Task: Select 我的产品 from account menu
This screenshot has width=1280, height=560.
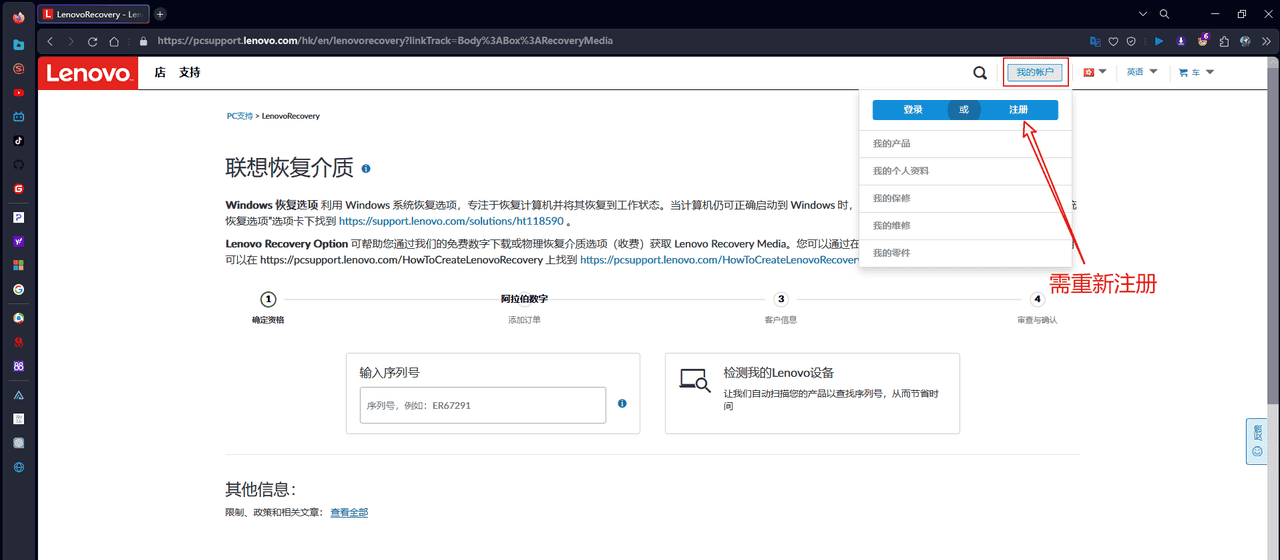Action: (x=965, y=144)
